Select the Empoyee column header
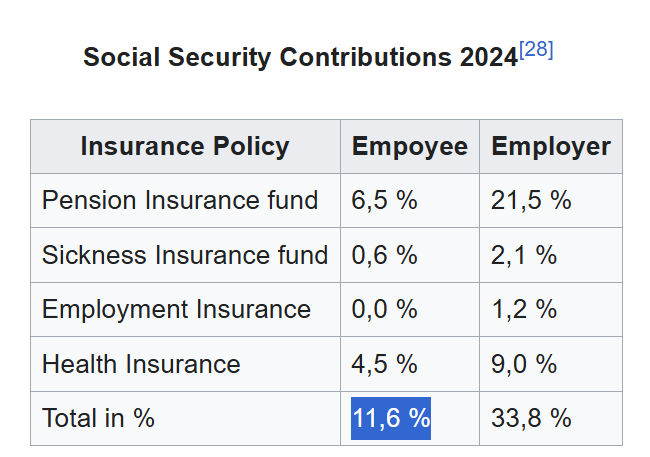This screenshot has height=457, width=650. point(410,147)
